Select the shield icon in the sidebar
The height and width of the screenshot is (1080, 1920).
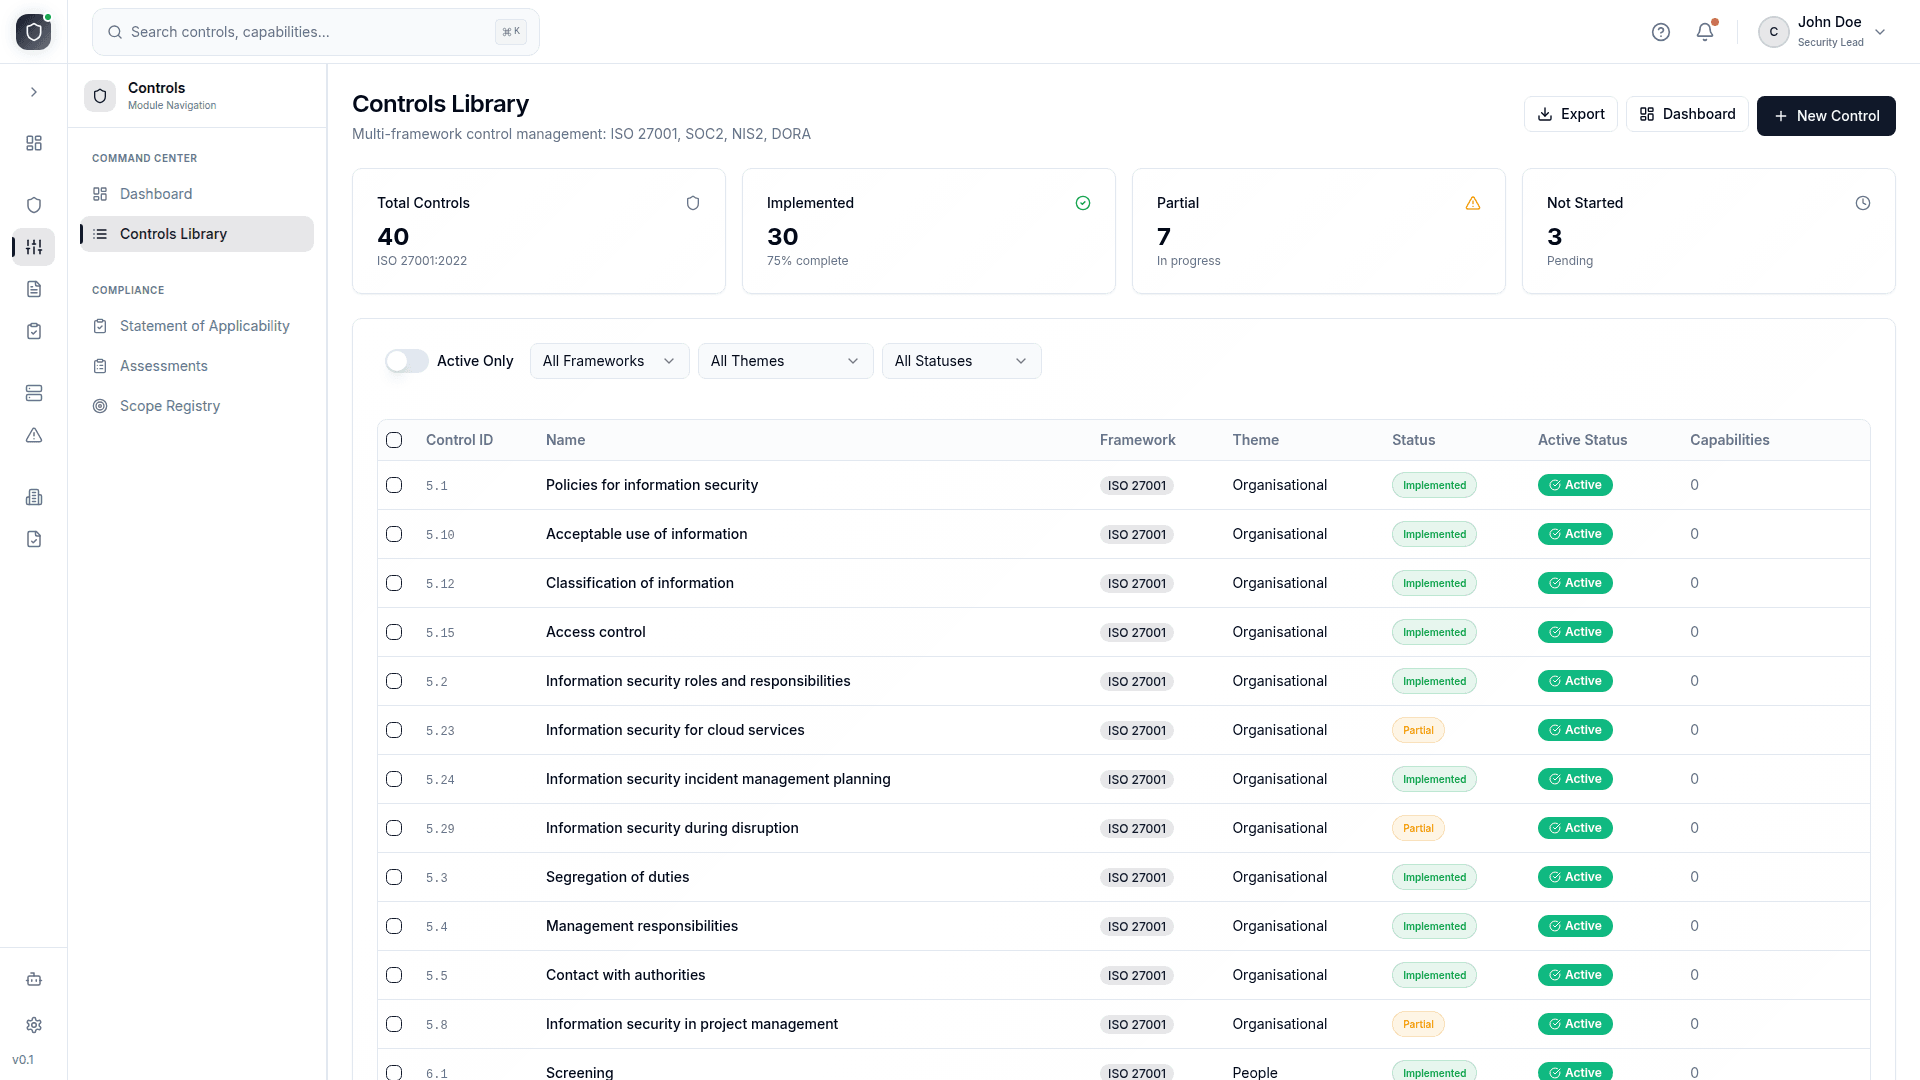click(x=33, y=204)
